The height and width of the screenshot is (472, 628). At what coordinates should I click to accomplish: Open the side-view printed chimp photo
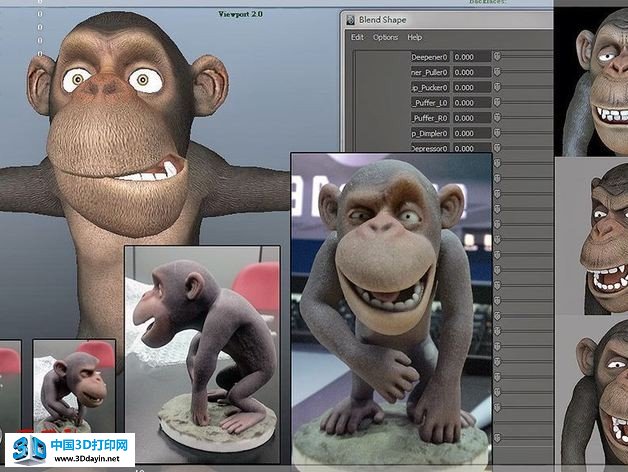(x=202, y=355)
